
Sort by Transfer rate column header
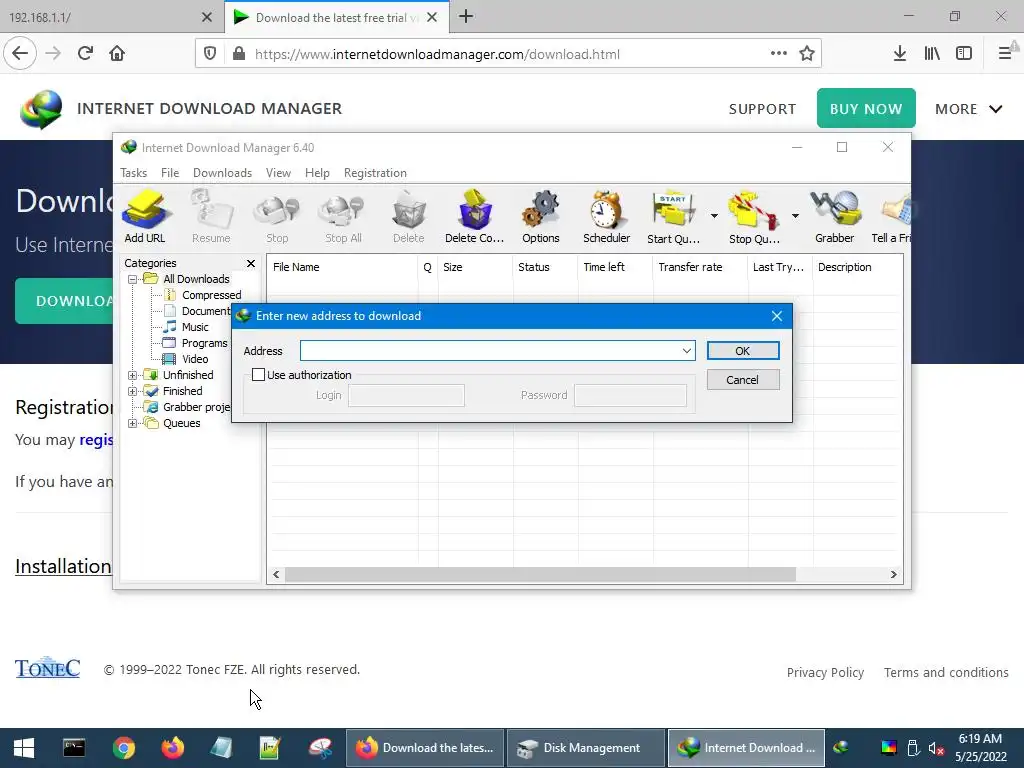click(x=700, y=267)
